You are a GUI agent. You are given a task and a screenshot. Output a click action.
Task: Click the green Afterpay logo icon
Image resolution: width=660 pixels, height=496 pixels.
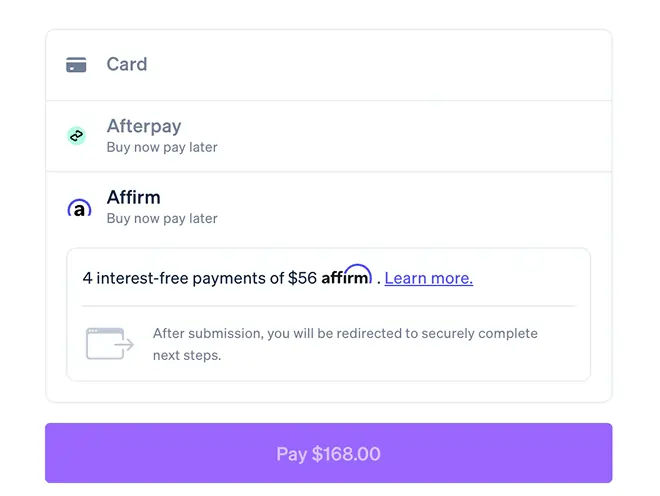click(76, 136)
